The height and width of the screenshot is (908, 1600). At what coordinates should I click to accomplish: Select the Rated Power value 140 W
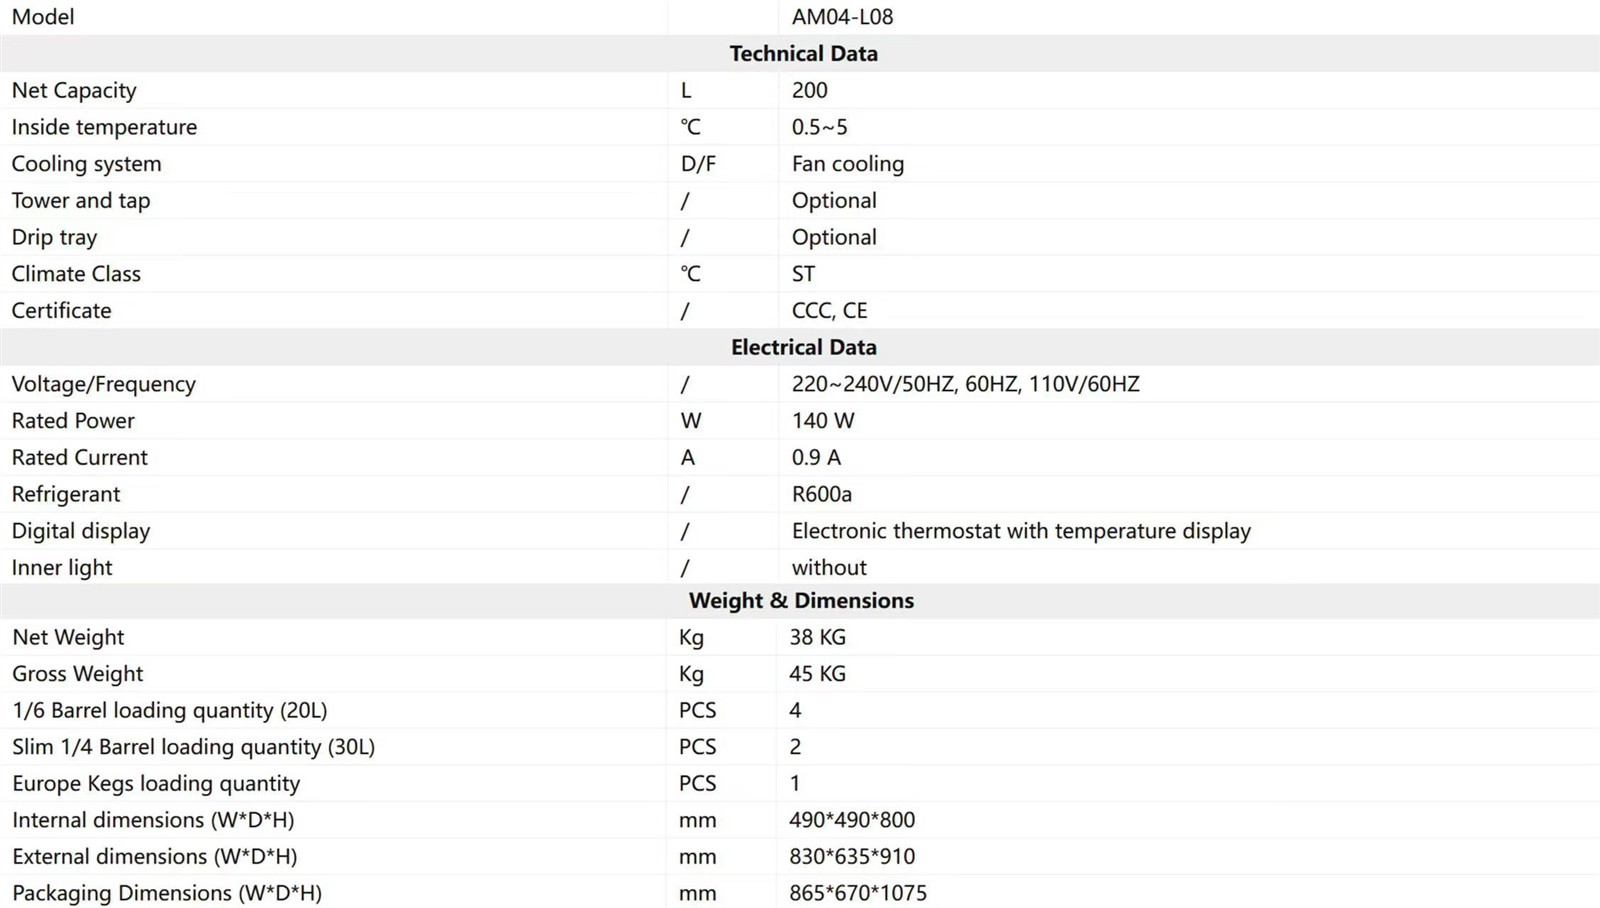coord(823,421)
